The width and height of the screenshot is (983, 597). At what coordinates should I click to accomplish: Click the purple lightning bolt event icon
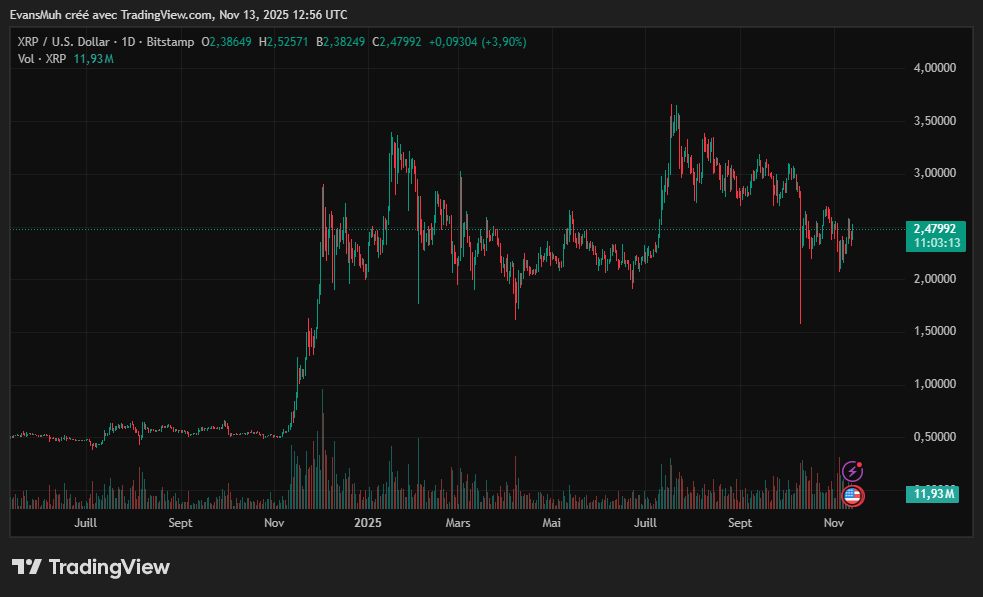coord(852,471)
